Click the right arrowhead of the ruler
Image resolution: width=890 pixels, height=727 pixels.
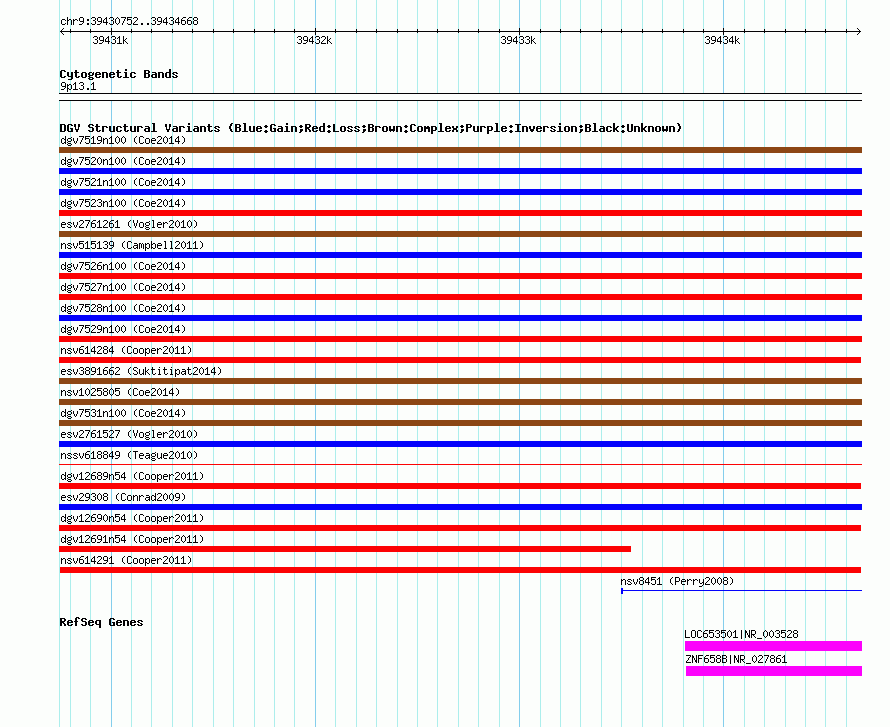click(x=858, y=32)
